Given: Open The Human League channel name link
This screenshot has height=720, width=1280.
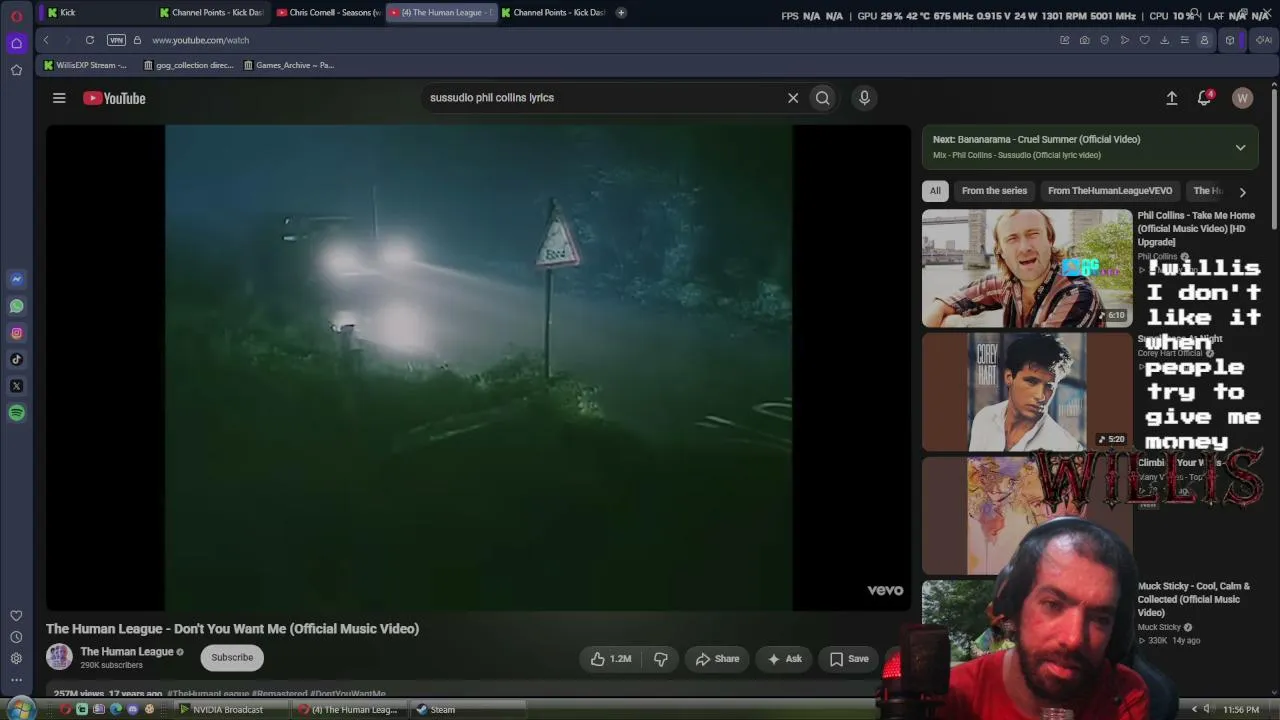Looking at the screenshot, I should click(x=127, y=652).
